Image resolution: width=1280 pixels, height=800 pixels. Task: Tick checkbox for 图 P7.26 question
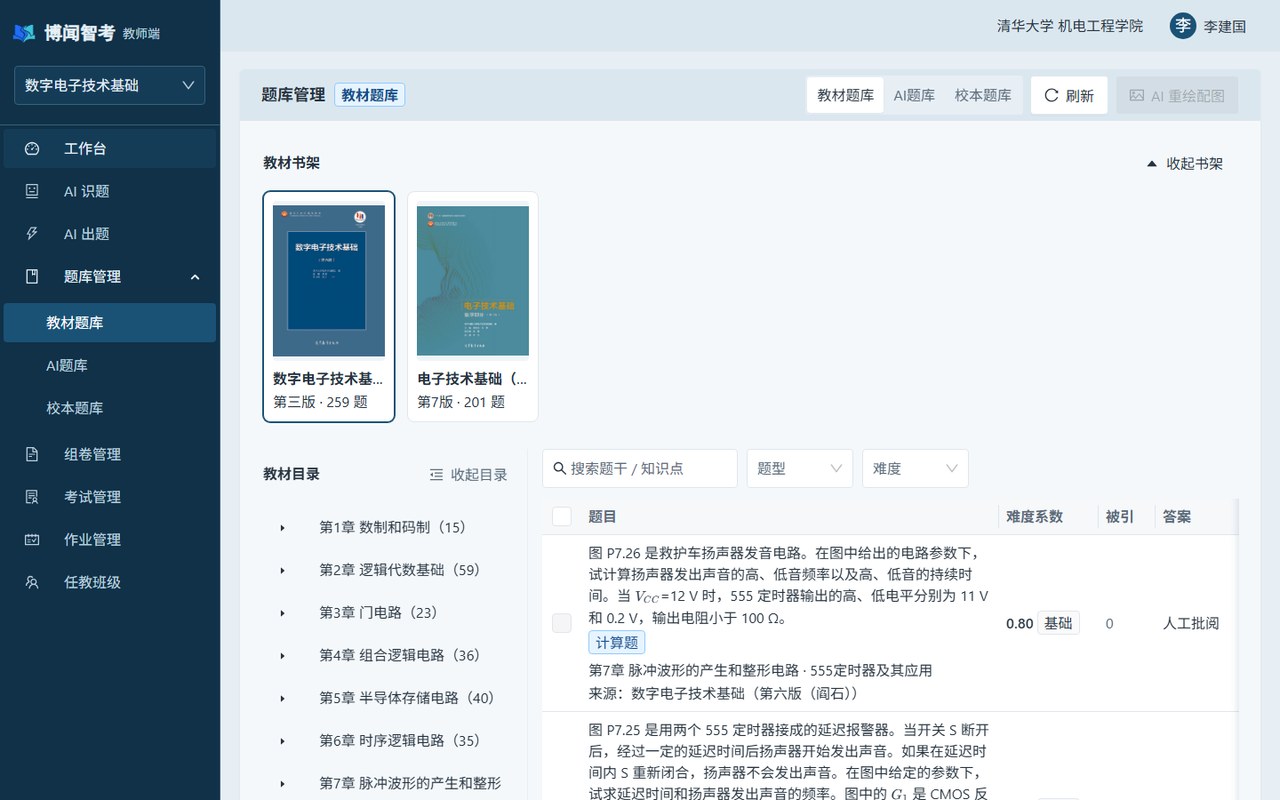click(x=562, y=623)
